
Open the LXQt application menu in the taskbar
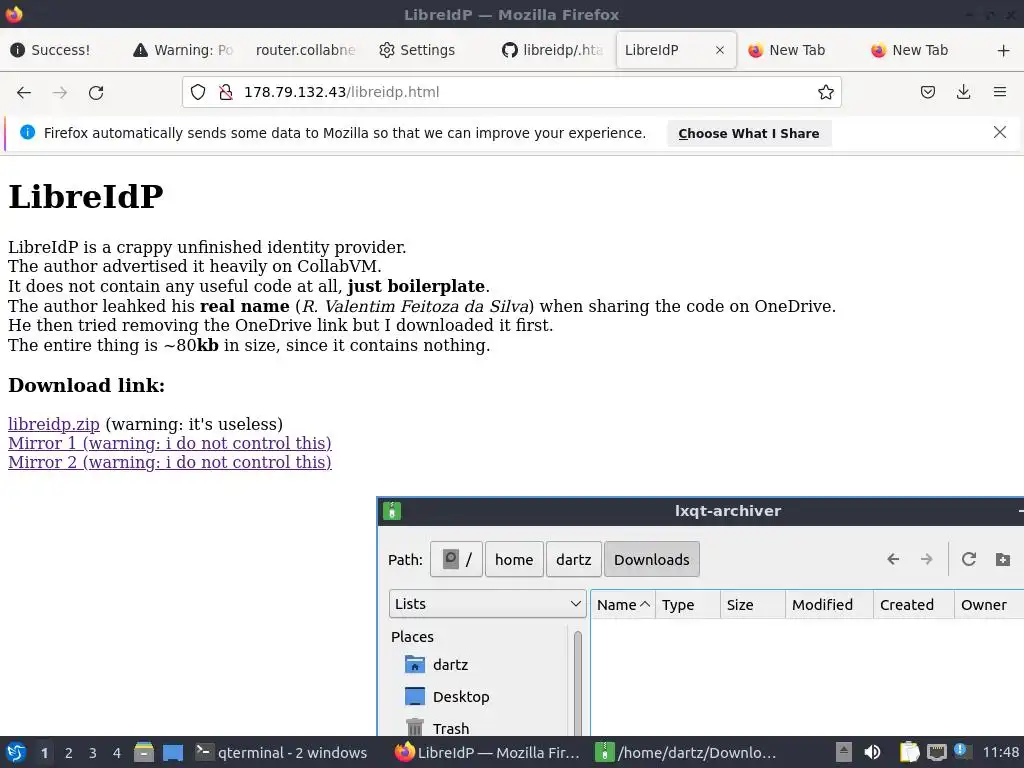click(x=16, y=752)
